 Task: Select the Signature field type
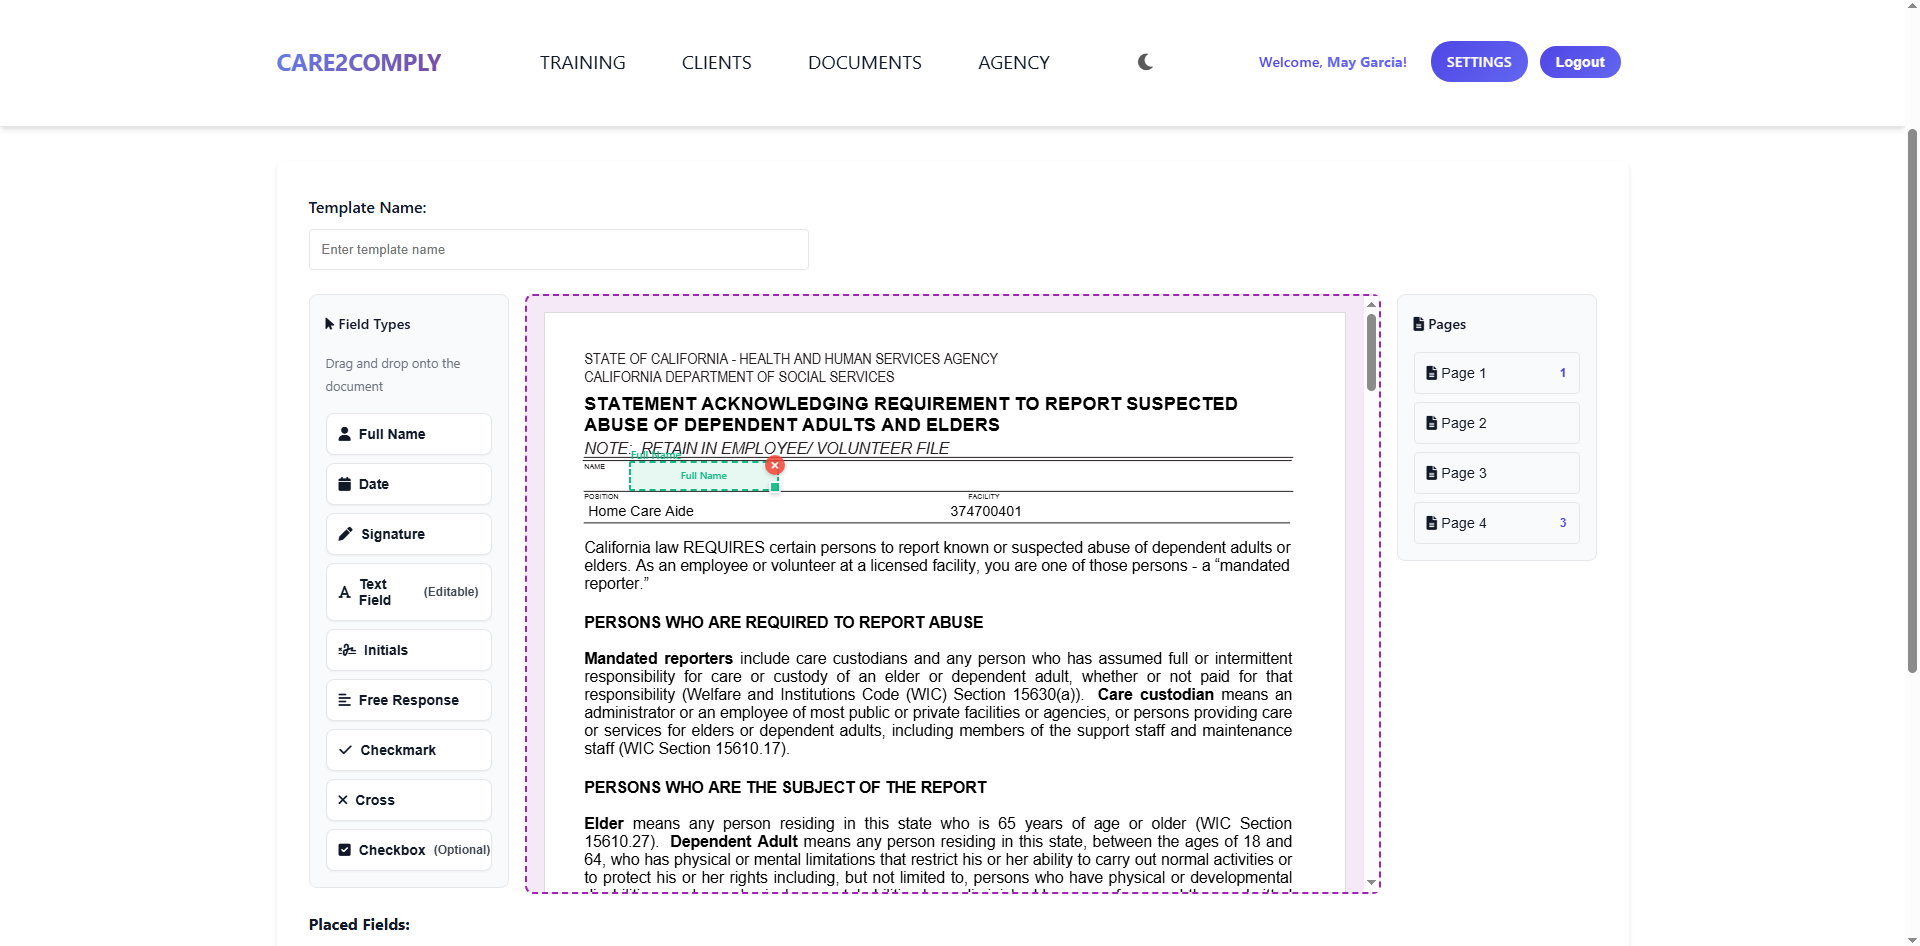click(408, 533)
